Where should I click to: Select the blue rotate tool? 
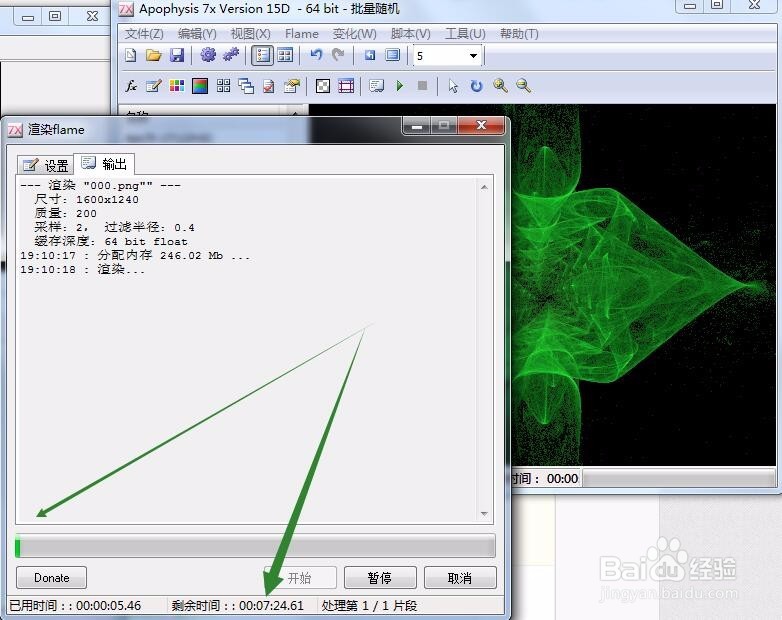point(477,86)
